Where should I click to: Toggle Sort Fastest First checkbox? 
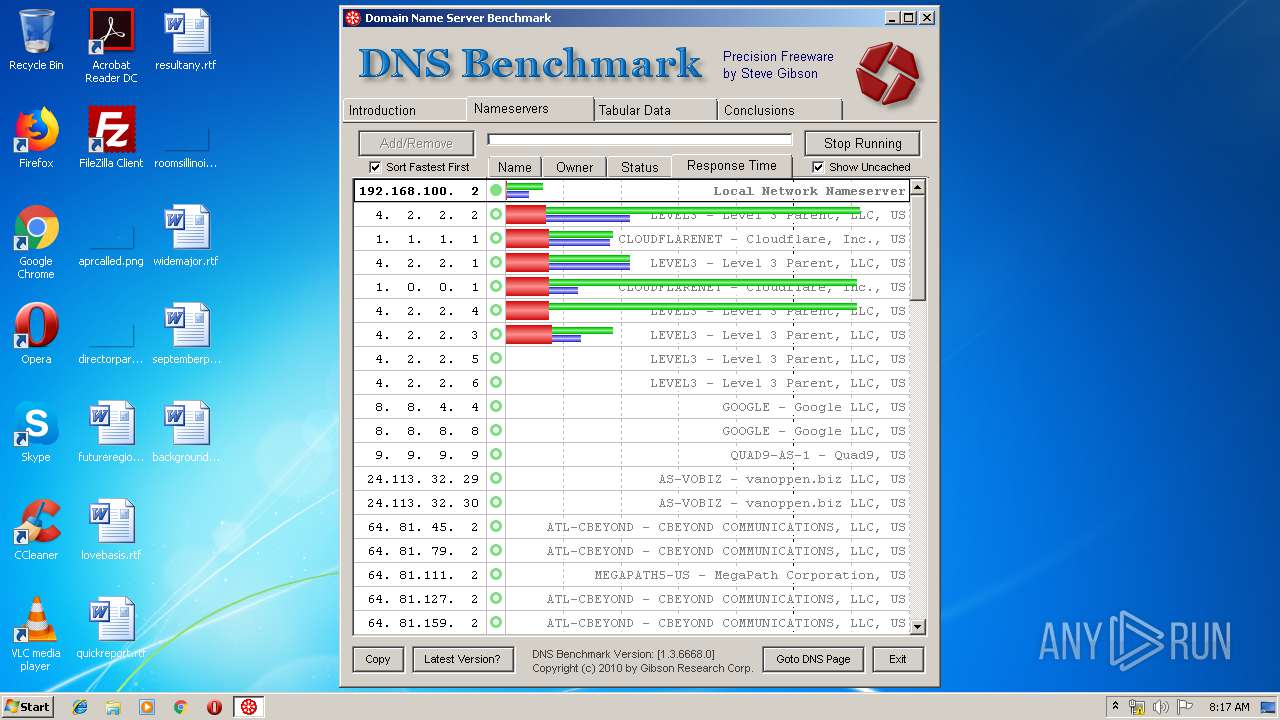click(375, 167)
